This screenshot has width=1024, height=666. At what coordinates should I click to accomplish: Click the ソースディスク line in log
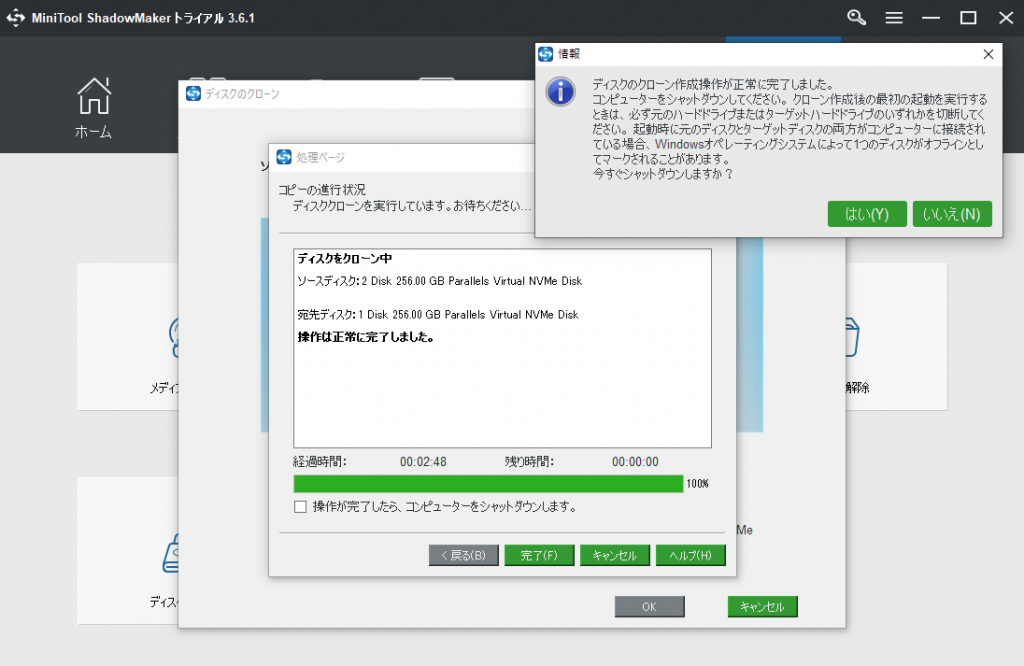[x=440, y=281]
